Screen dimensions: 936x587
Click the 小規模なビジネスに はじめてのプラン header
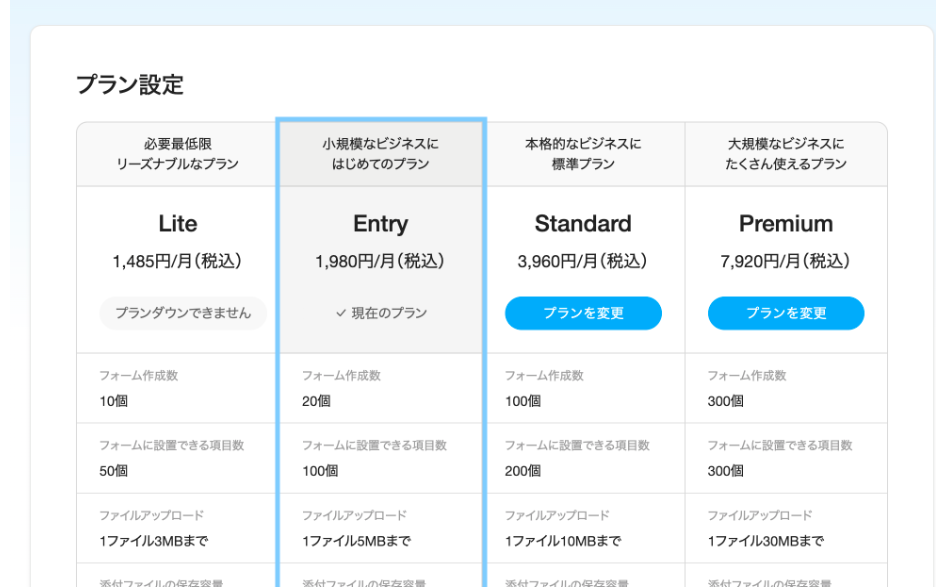pos(380,153)
